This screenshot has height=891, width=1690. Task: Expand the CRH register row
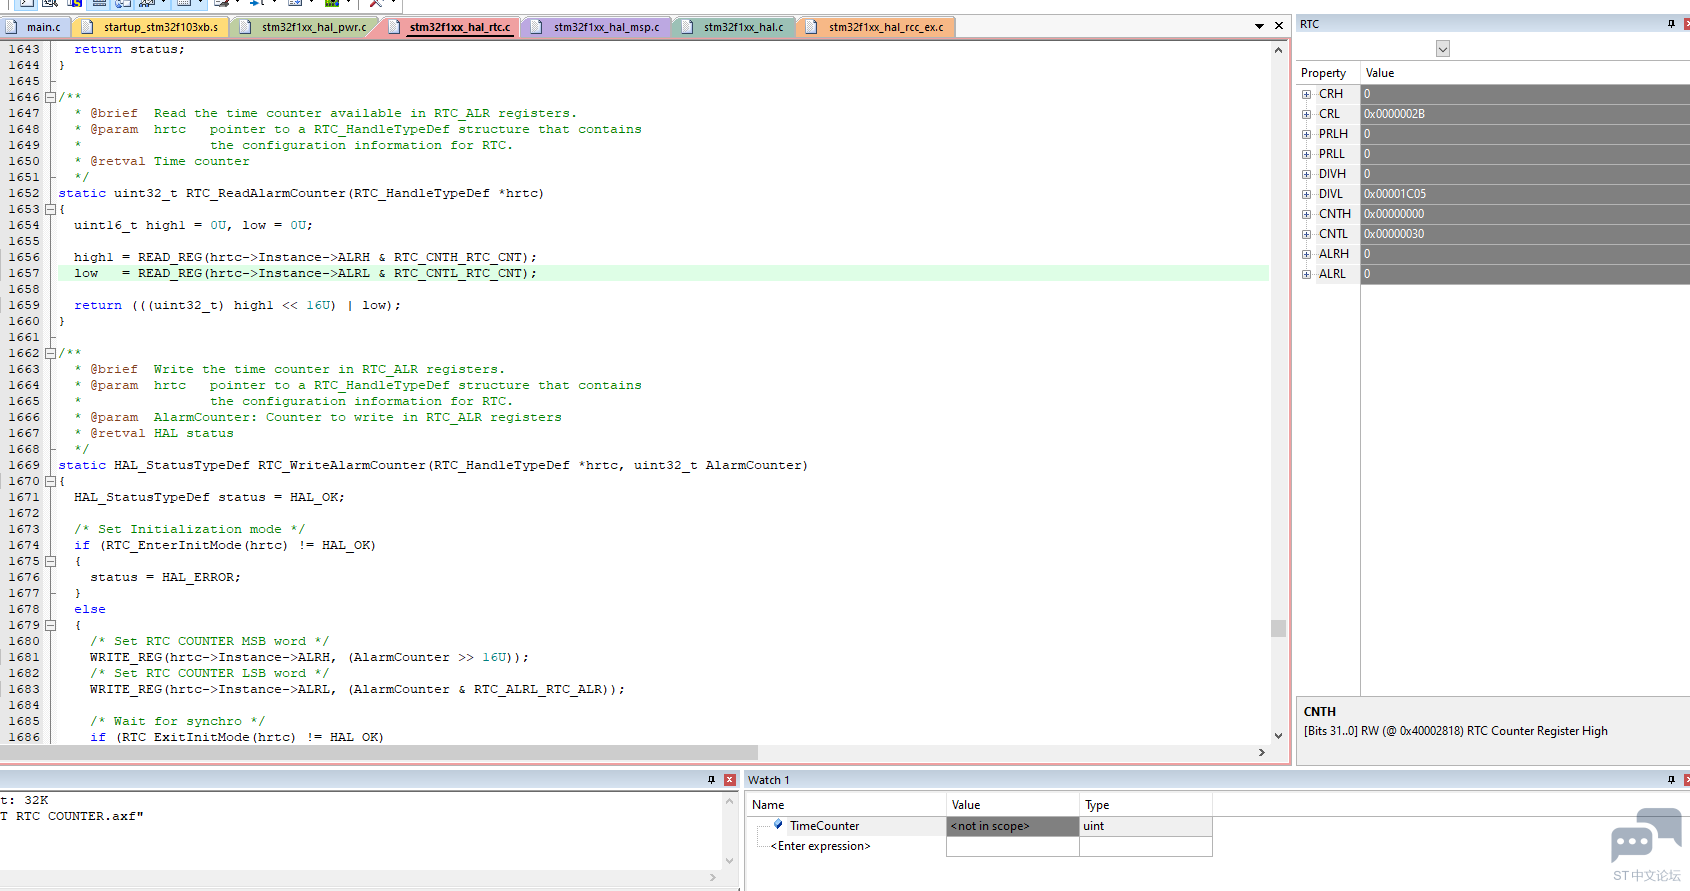1306,94
